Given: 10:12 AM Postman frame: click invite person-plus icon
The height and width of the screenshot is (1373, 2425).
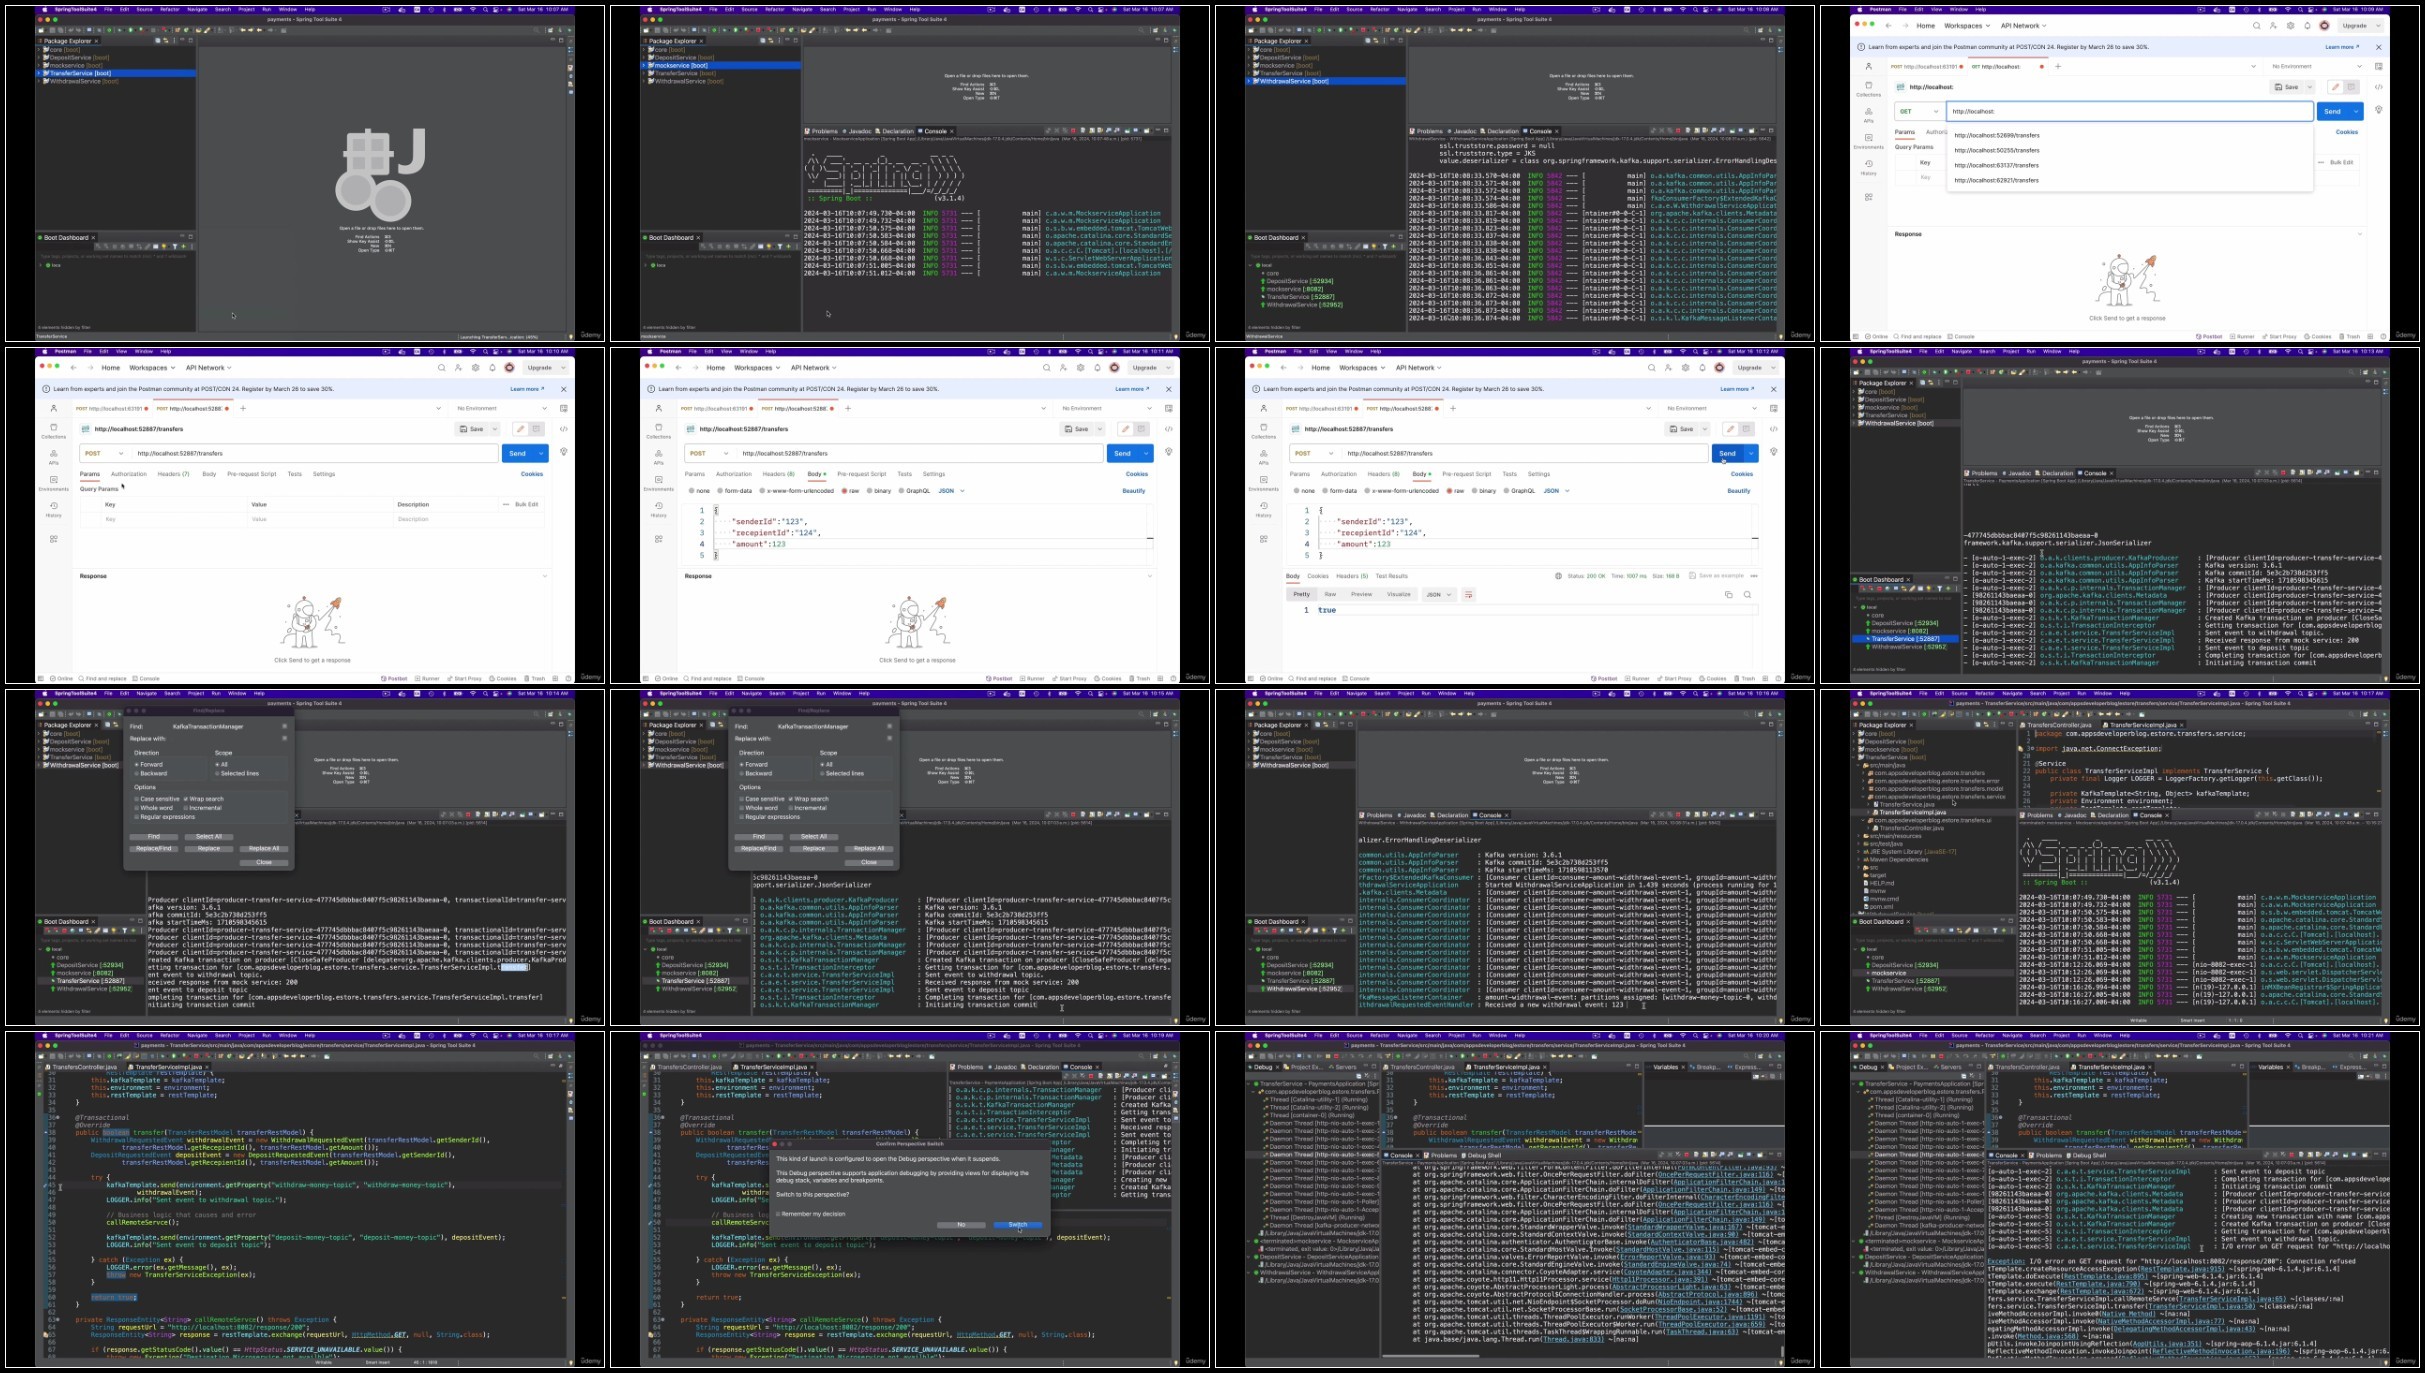Looking at the screenshot, I should coord(1668,368).
